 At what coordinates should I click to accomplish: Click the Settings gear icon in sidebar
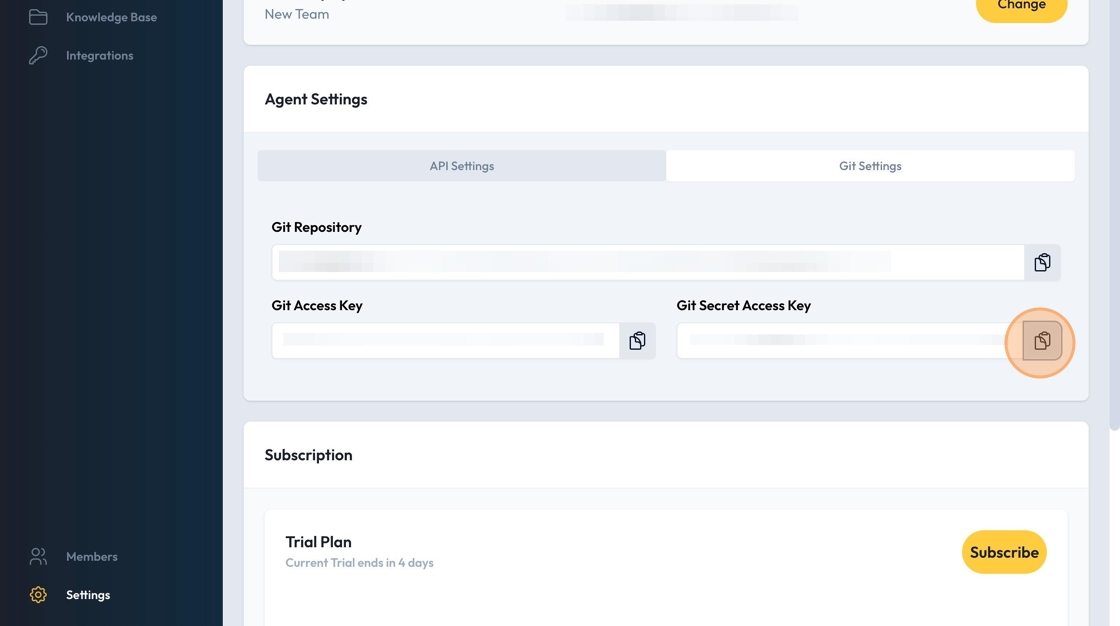point(38,595)
